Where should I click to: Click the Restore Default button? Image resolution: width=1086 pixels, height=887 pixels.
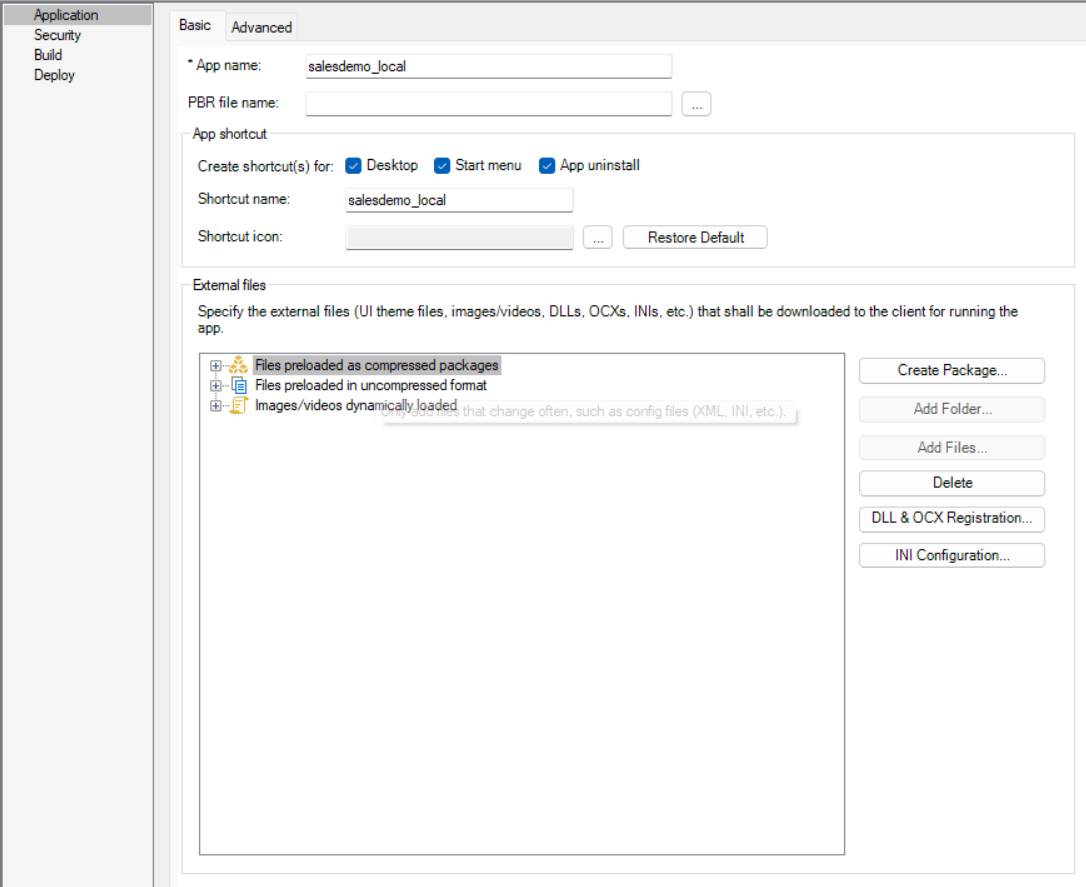pos(695,238)
